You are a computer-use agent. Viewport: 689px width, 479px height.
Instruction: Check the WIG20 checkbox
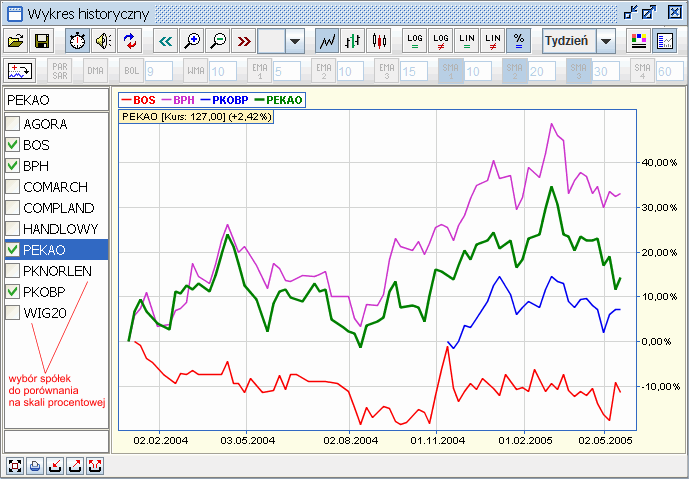pos(12,313)
